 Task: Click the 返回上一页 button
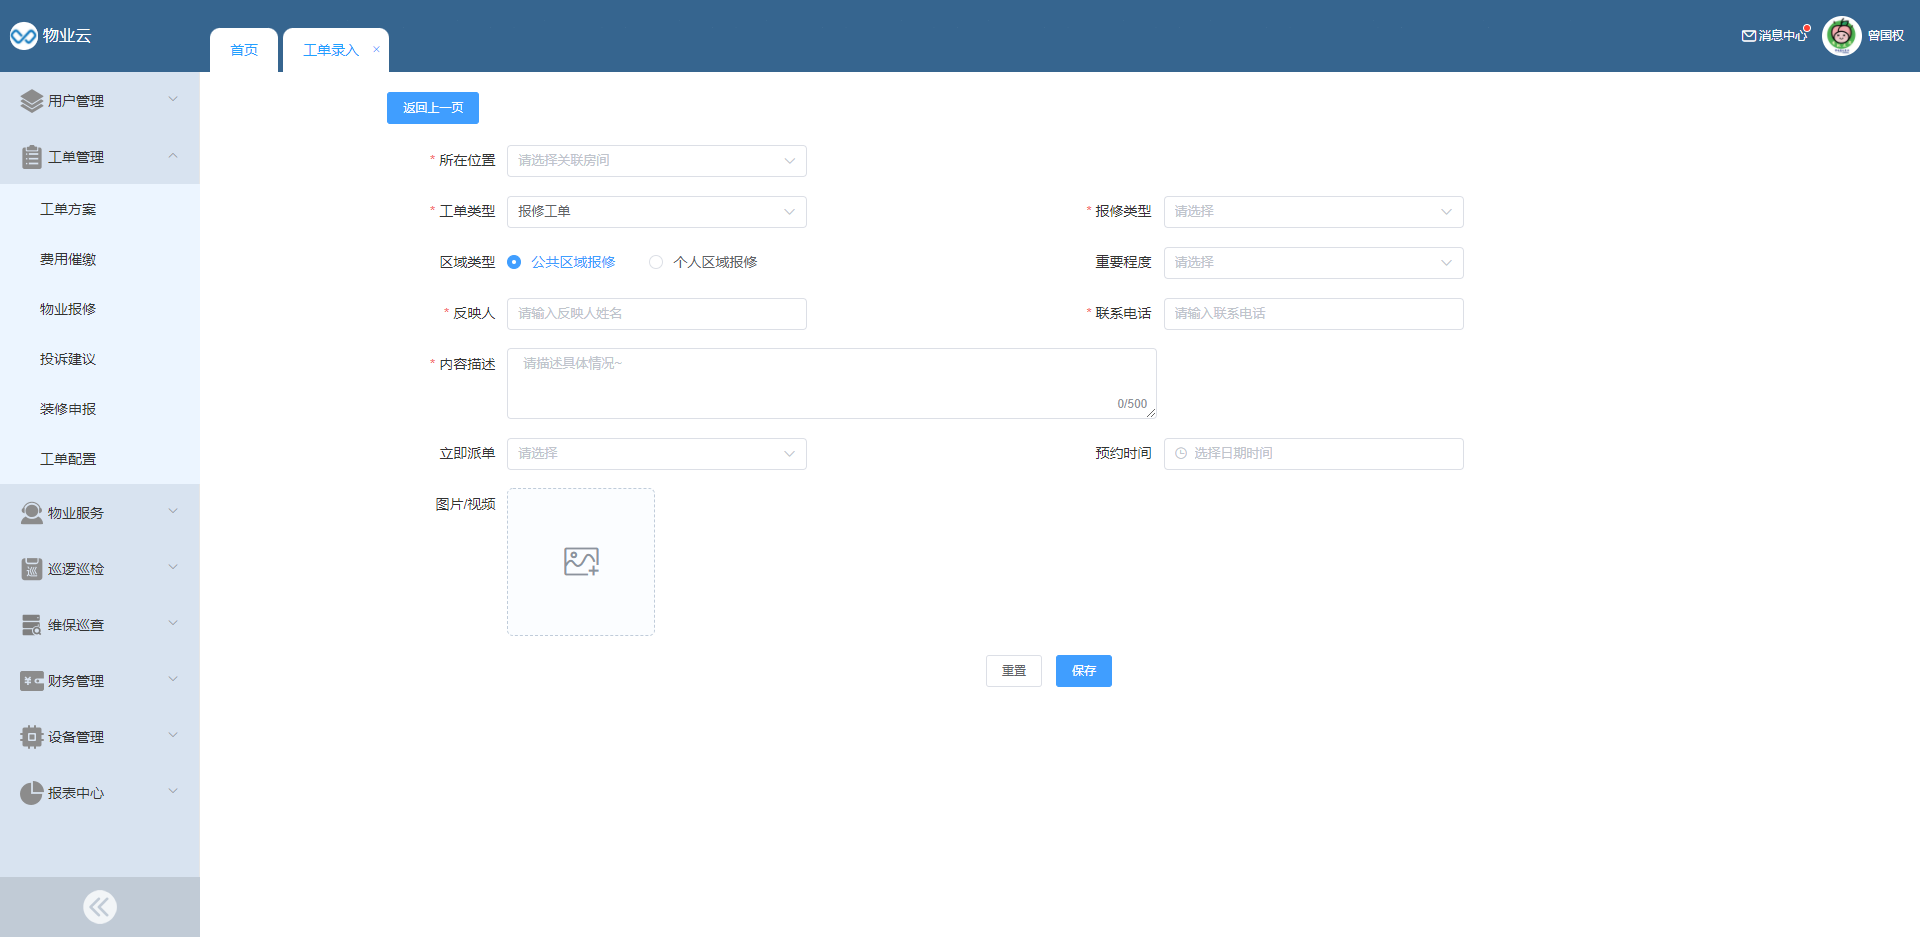(433, 108)
